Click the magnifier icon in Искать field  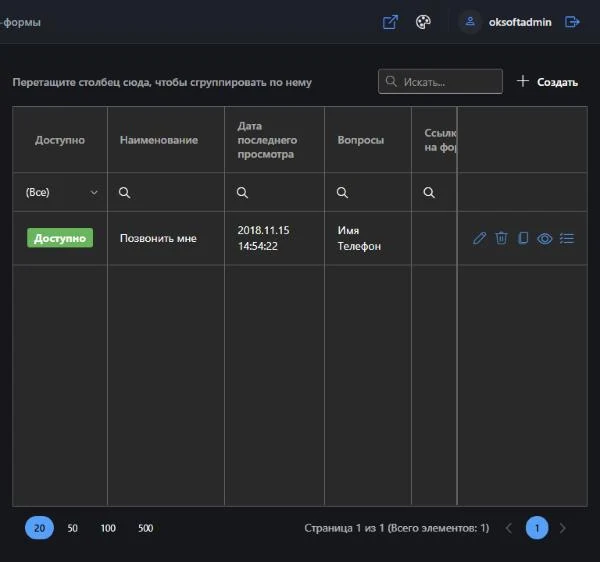(x=391, y=81)
